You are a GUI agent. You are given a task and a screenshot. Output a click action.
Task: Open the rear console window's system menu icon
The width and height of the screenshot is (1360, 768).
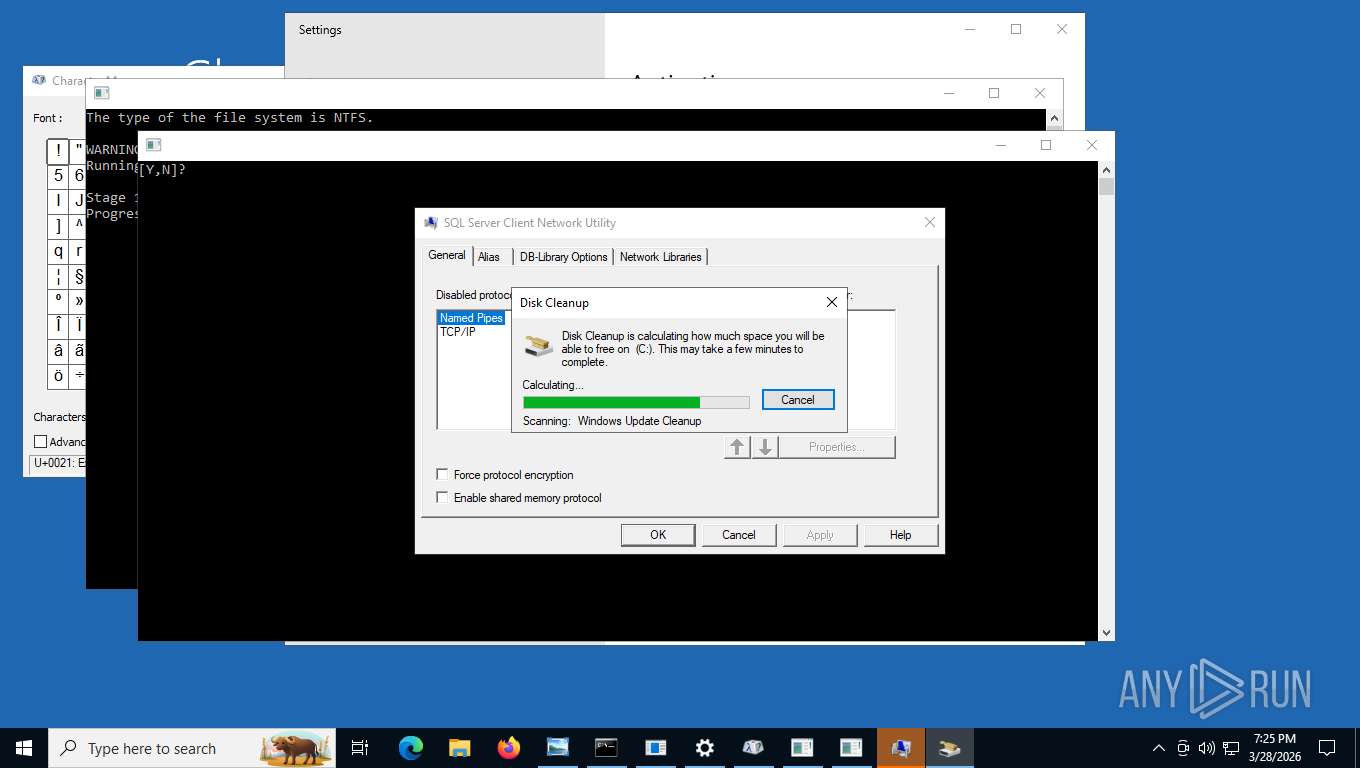point(101,93)
